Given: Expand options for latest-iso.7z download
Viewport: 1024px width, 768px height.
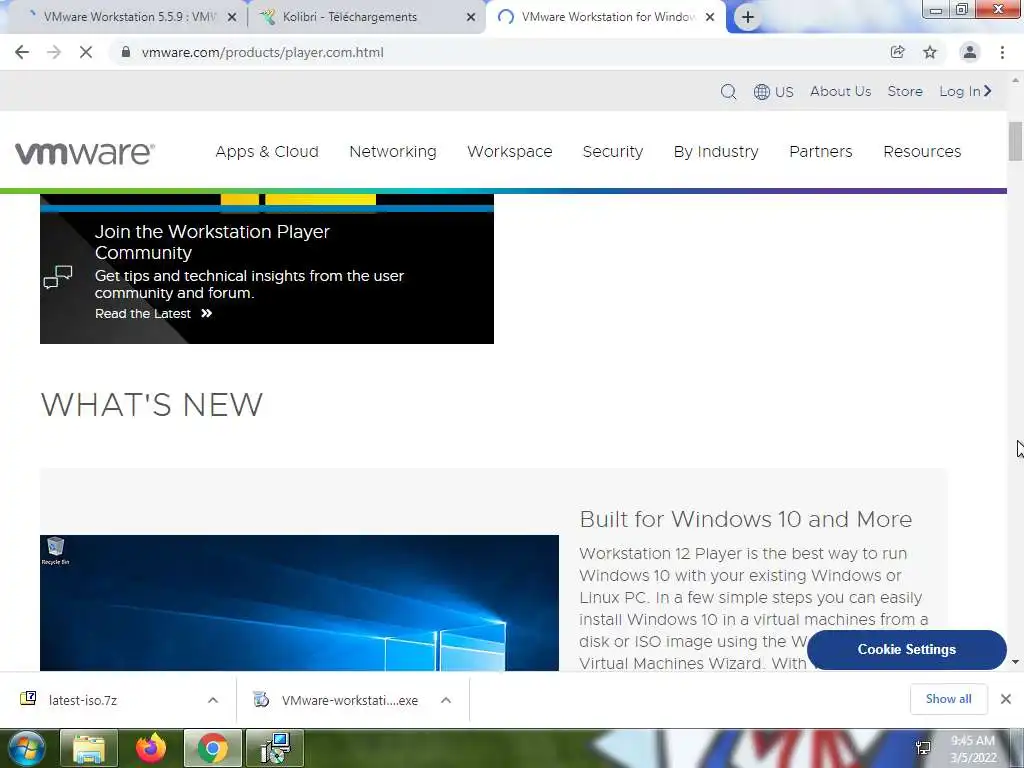Looking at the screenshot, I should pyautogui.click(x=213, y=700).
